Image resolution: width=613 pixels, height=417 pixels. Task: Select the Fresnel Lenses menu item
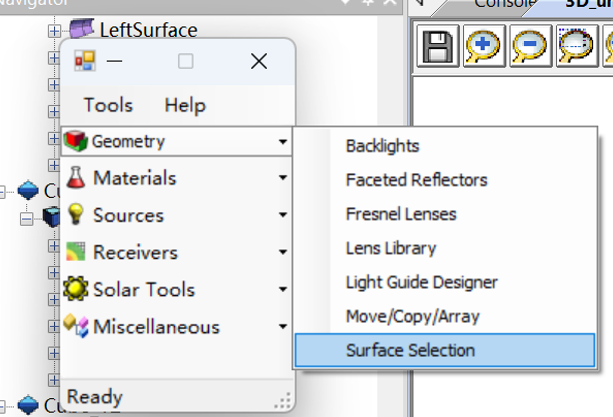coord(400,214)
